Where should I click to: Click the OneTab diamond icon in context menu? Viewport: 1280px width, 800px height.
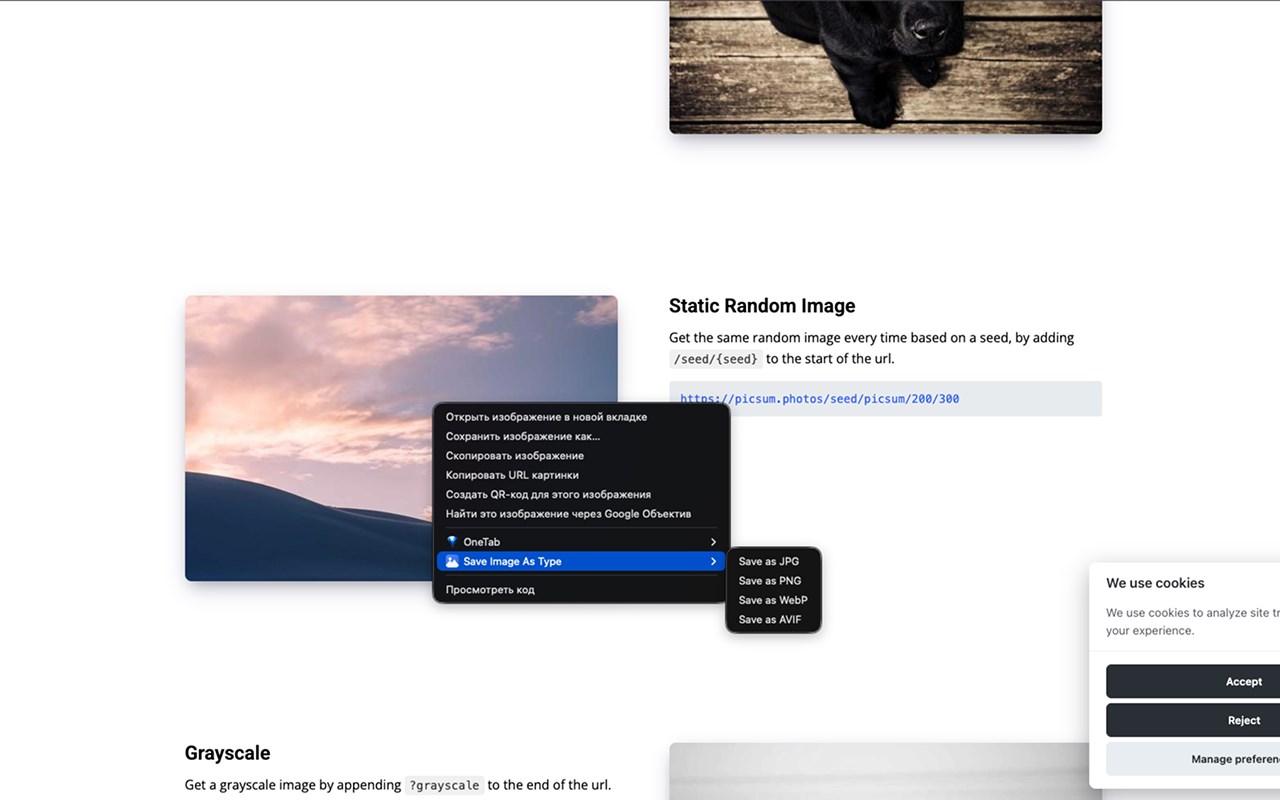452,542
